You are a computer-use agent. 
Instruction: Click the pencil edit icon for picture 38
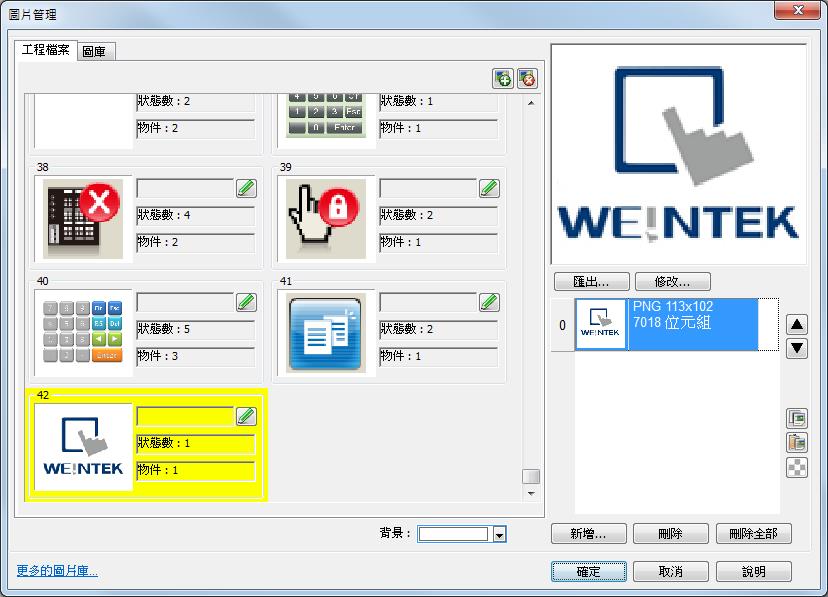tap(245, 188)
